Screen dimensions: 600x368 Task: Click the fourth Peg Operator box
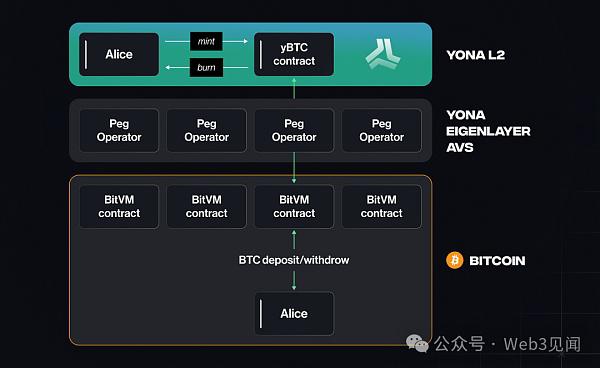(382, 130)
